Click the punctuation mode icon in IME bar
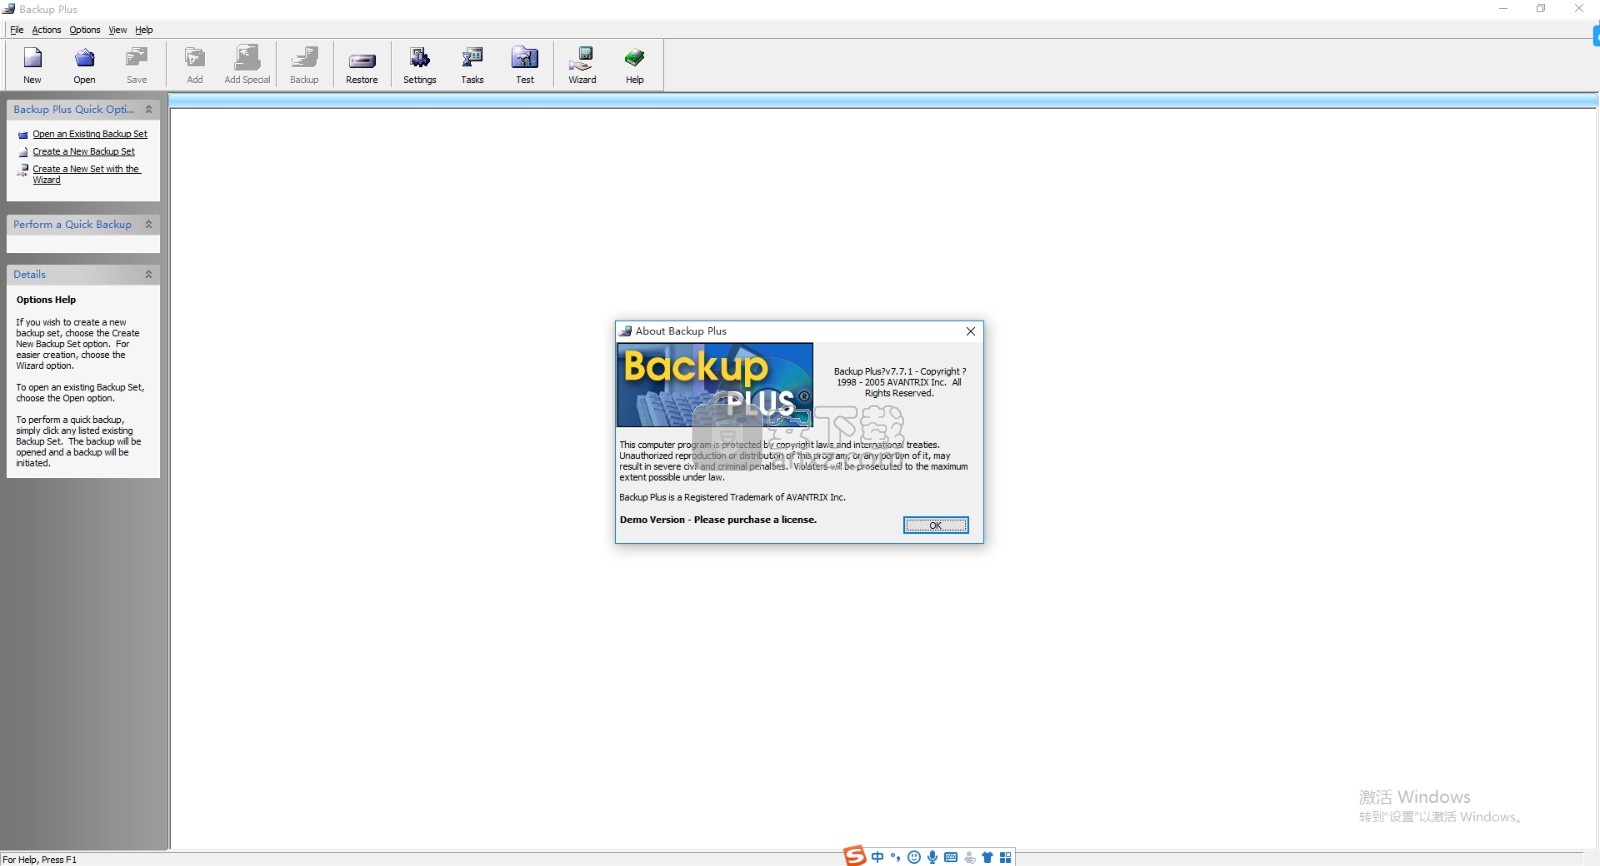1600x866 pixels. point(895,857)
